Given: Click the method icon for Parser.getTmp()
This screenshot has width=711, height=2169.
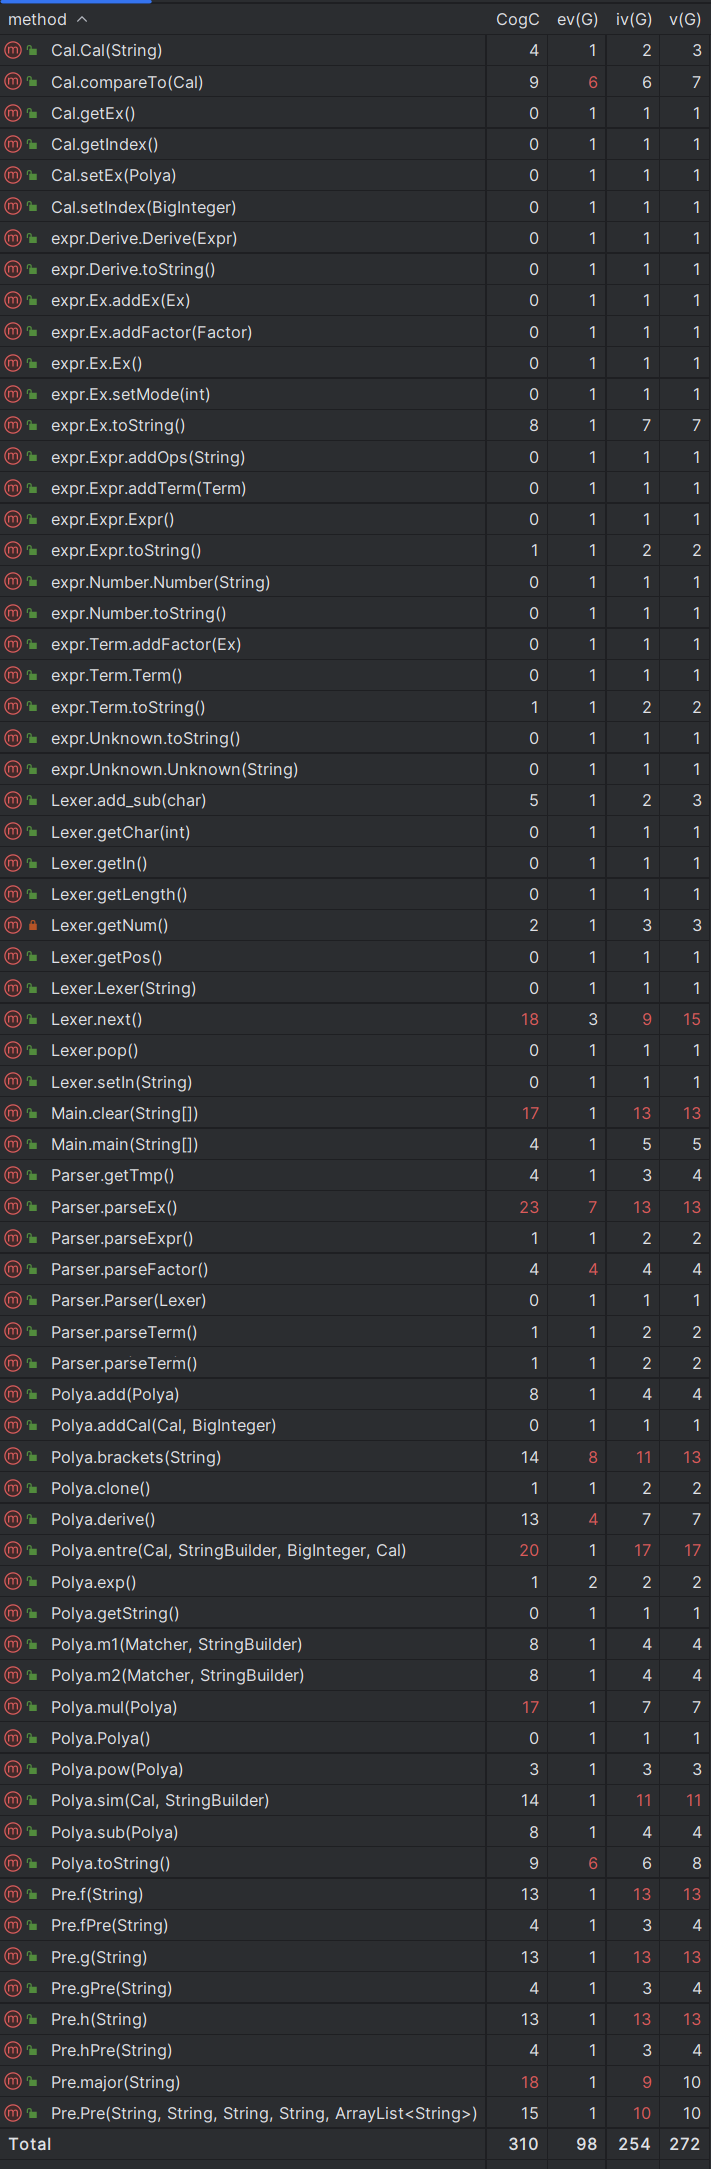Looking at the screenshot, I should [x=13, y=1175].
